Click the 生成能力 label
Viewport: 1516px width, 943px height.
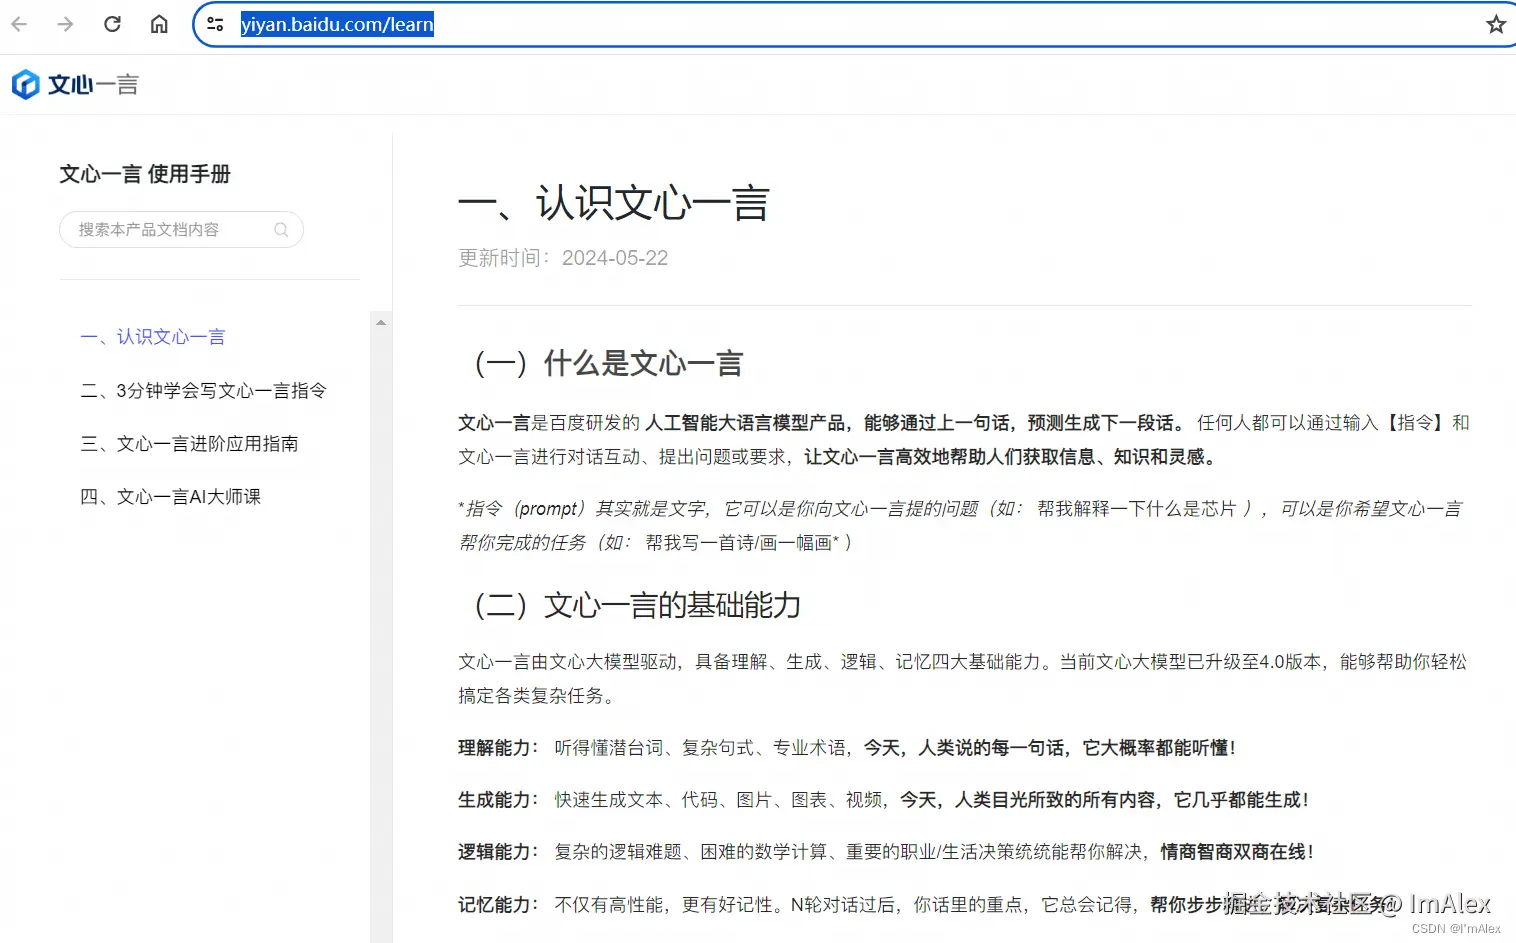(x=498, y=800)
